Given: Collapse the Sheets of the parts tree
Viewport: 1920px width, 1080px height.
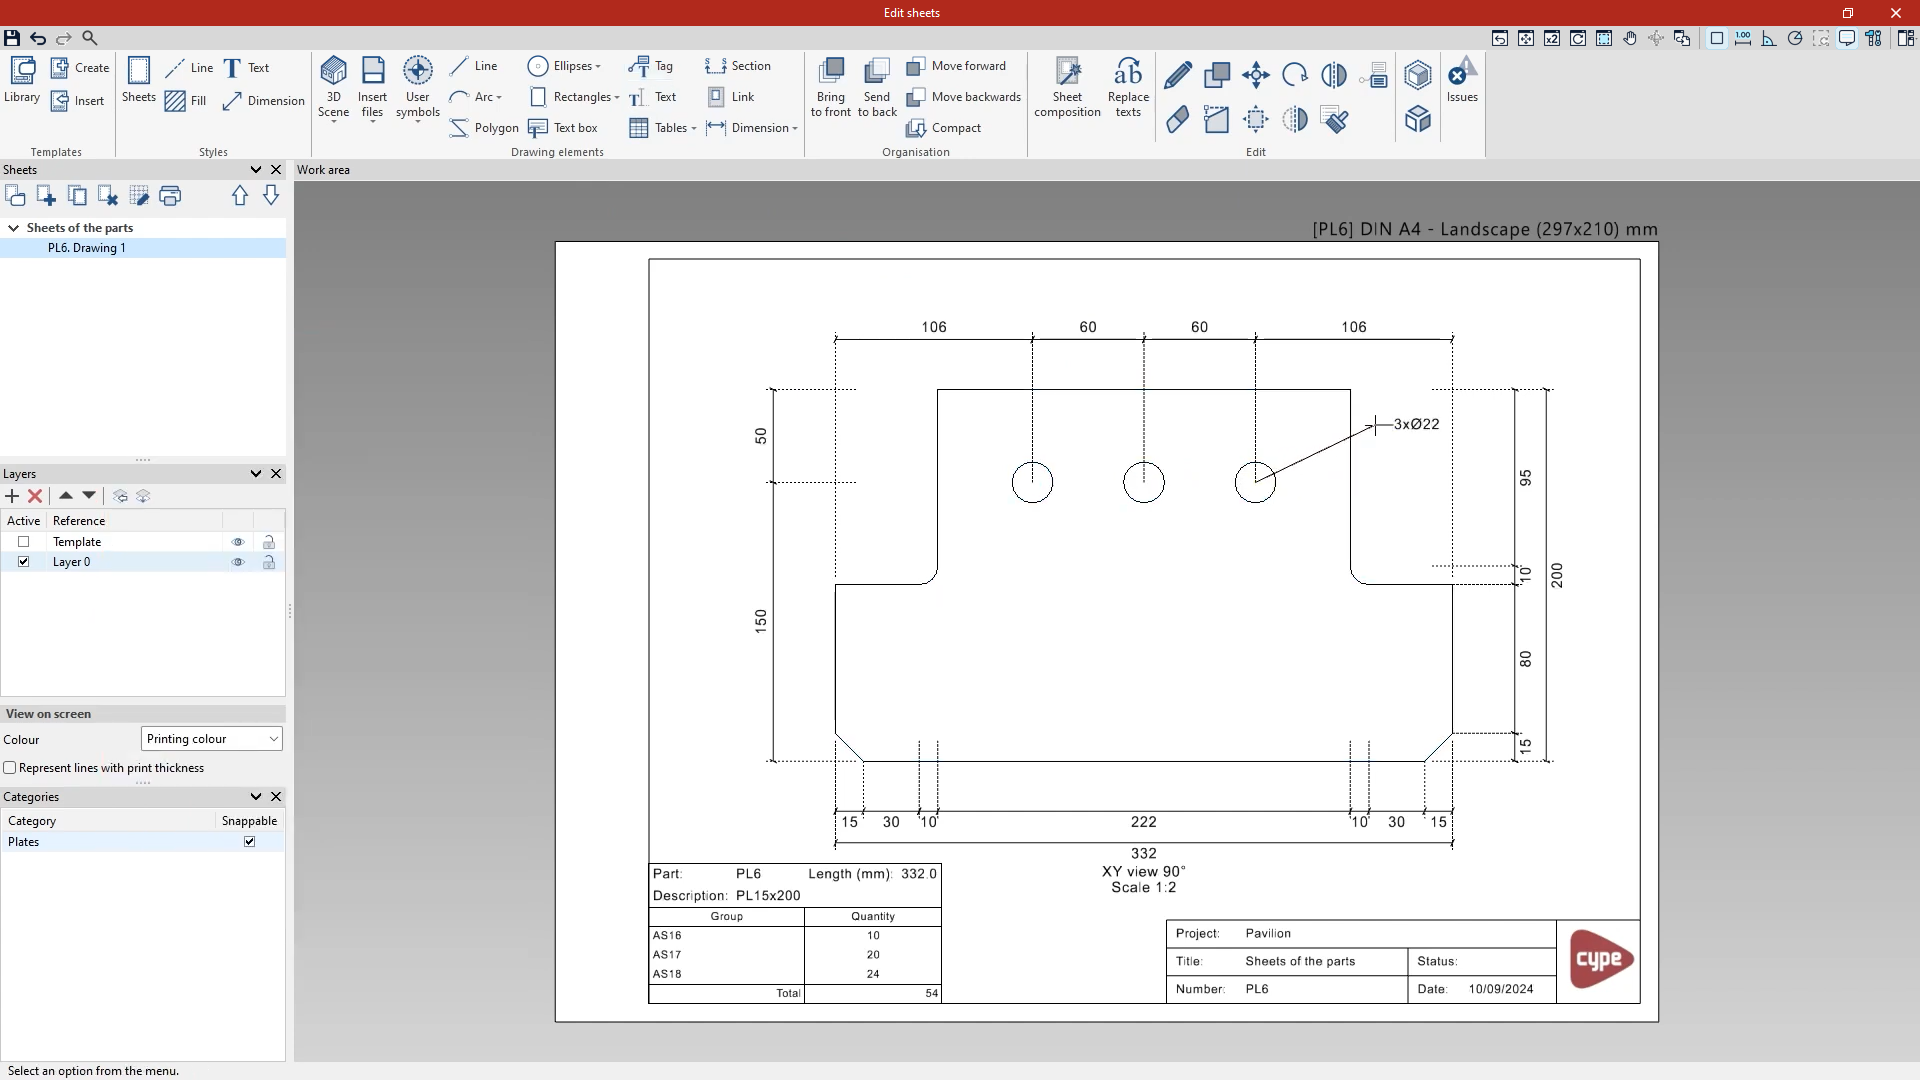Looking at the screenshot, I should [x=14, y=228].
